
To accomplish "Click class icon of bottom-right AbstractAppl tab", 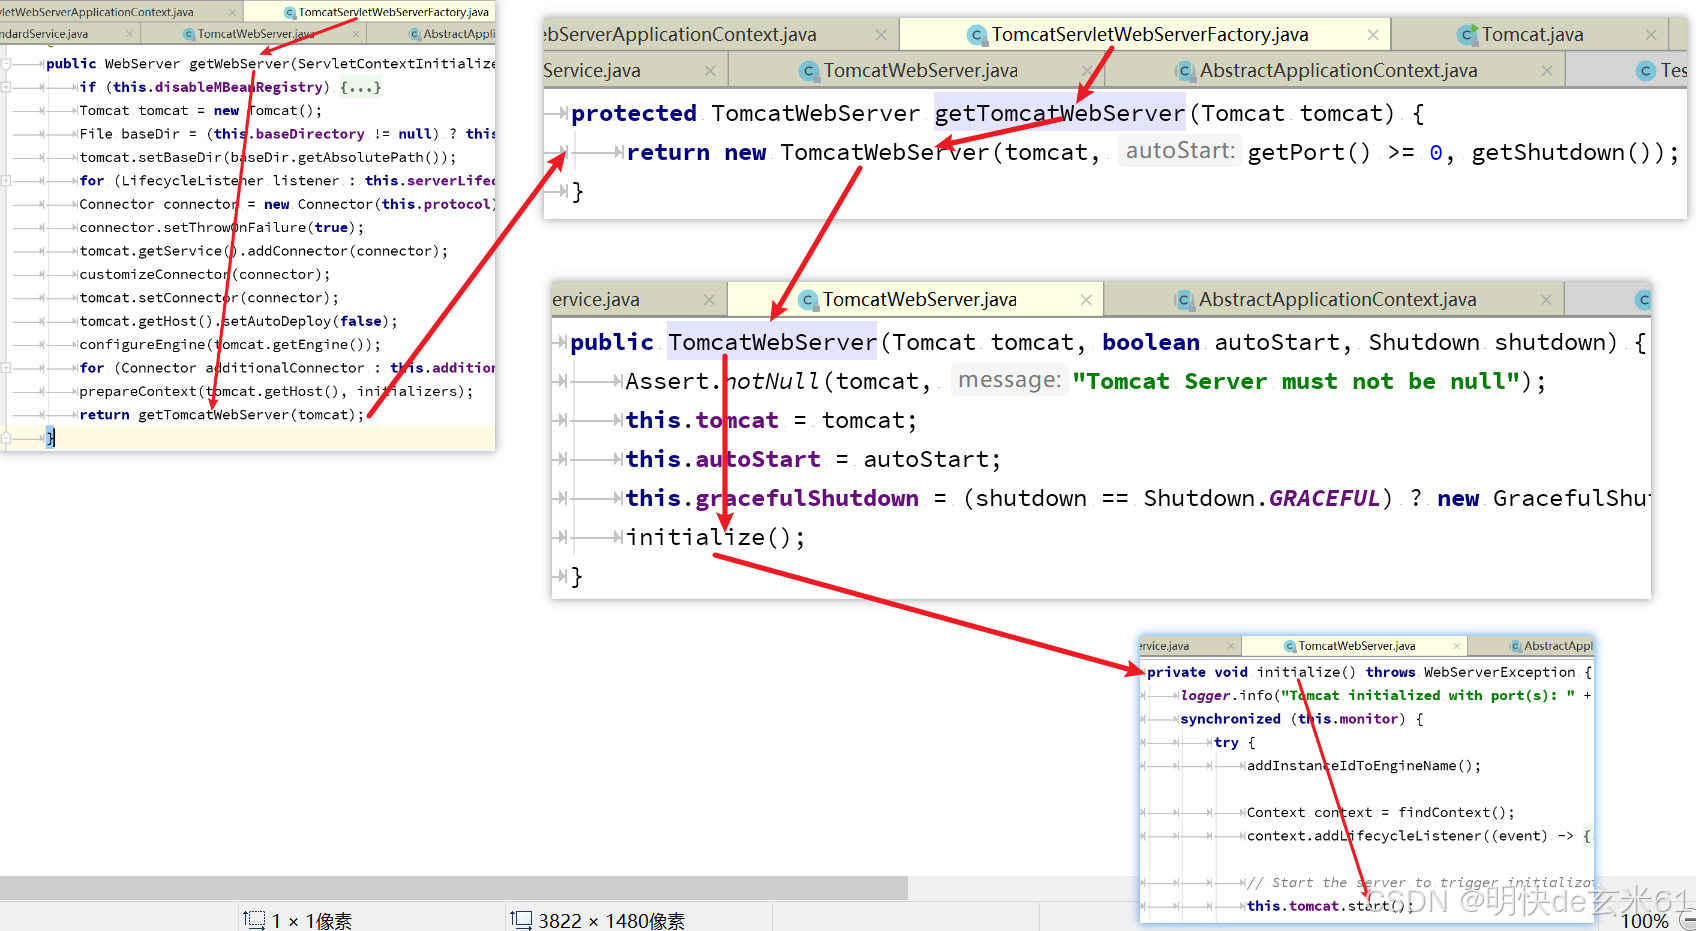I will (1516, 646).
